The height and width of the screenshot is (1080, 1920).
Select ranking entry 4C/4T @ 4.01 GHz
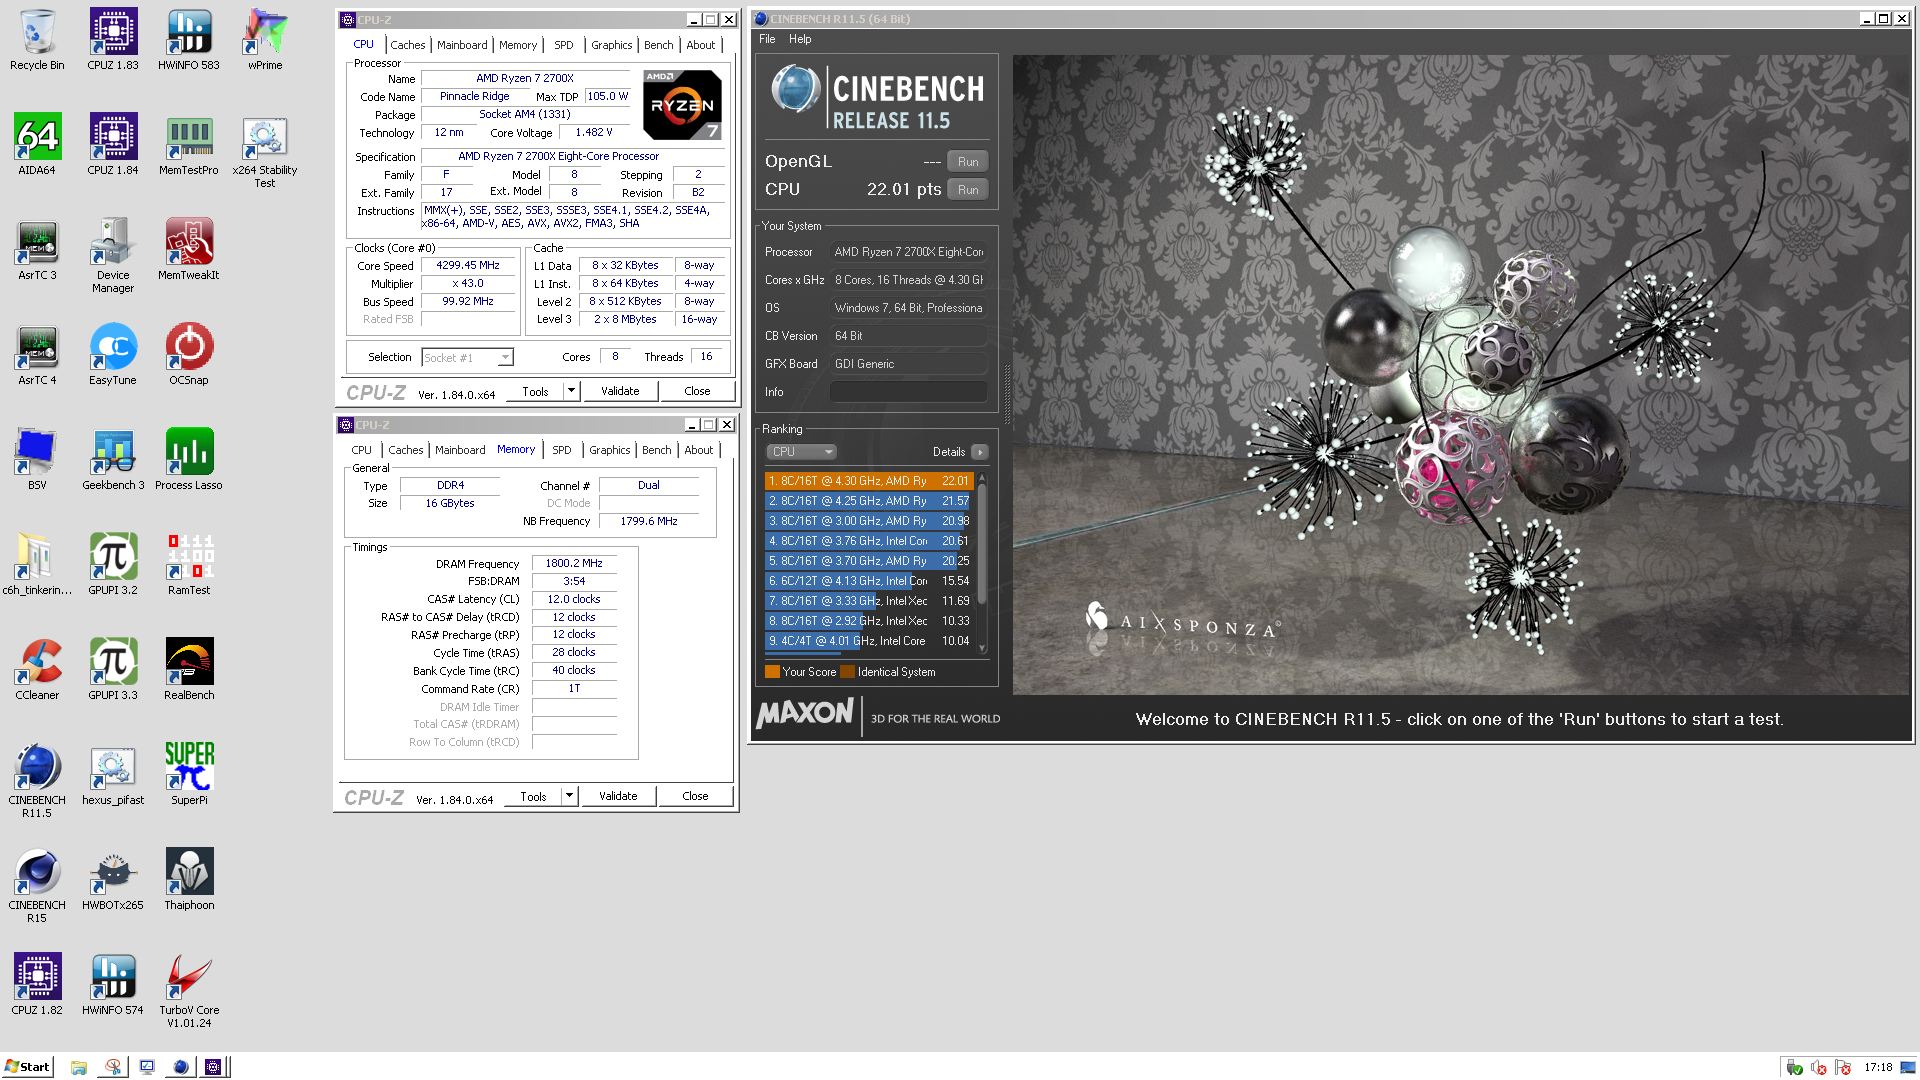pyautogui.click(x=869, y=641)
